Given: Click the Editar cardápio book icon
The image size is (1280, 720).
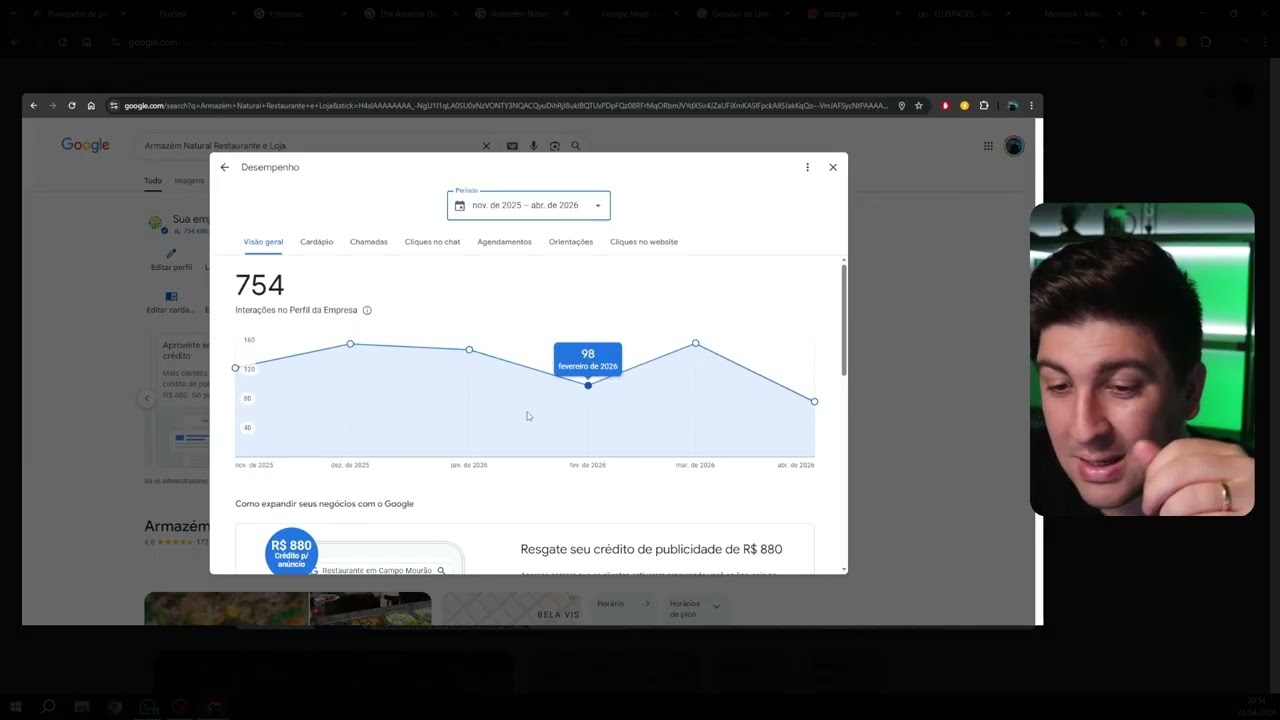Looking at the screenshot, I should click(x=171, y=297).
